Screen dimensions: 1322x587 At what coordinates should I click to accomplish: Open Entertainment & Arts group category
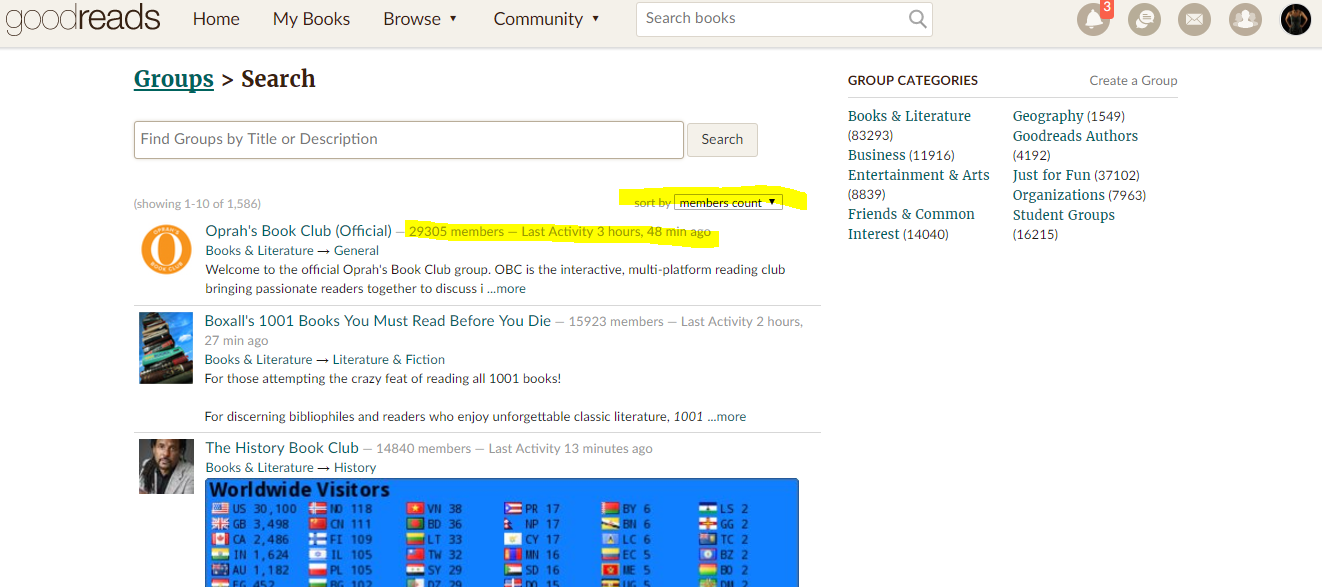coord(918,175)
